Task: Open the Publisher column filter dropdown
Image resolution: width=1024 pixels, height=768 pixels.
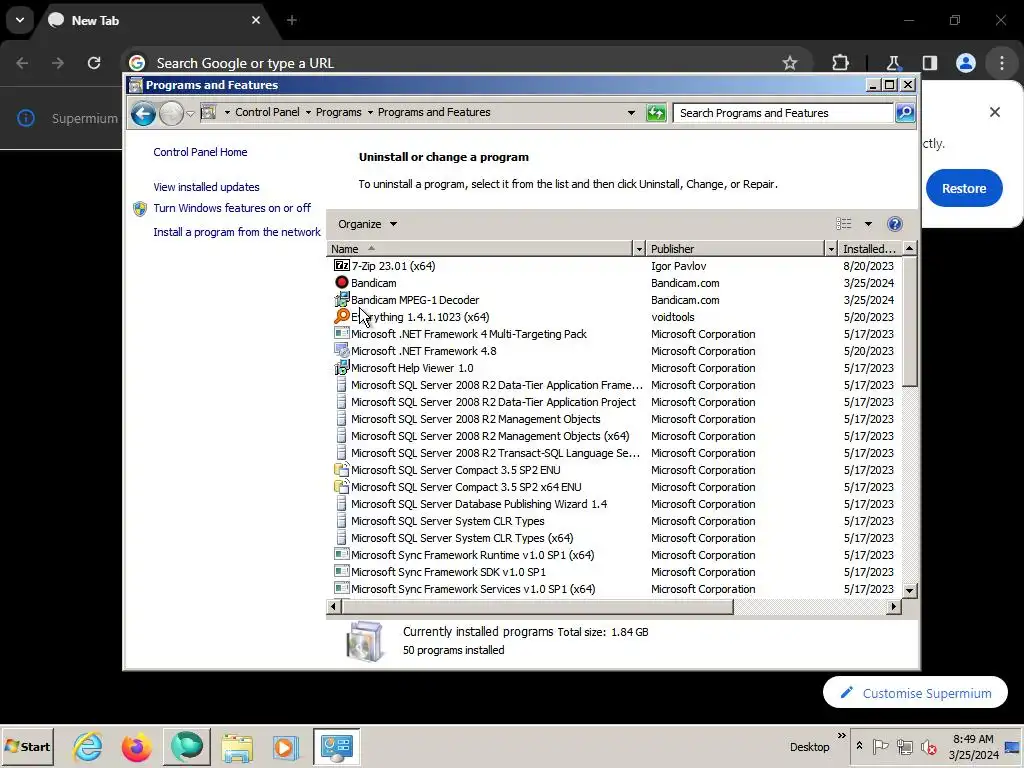Action: point(831,249)
